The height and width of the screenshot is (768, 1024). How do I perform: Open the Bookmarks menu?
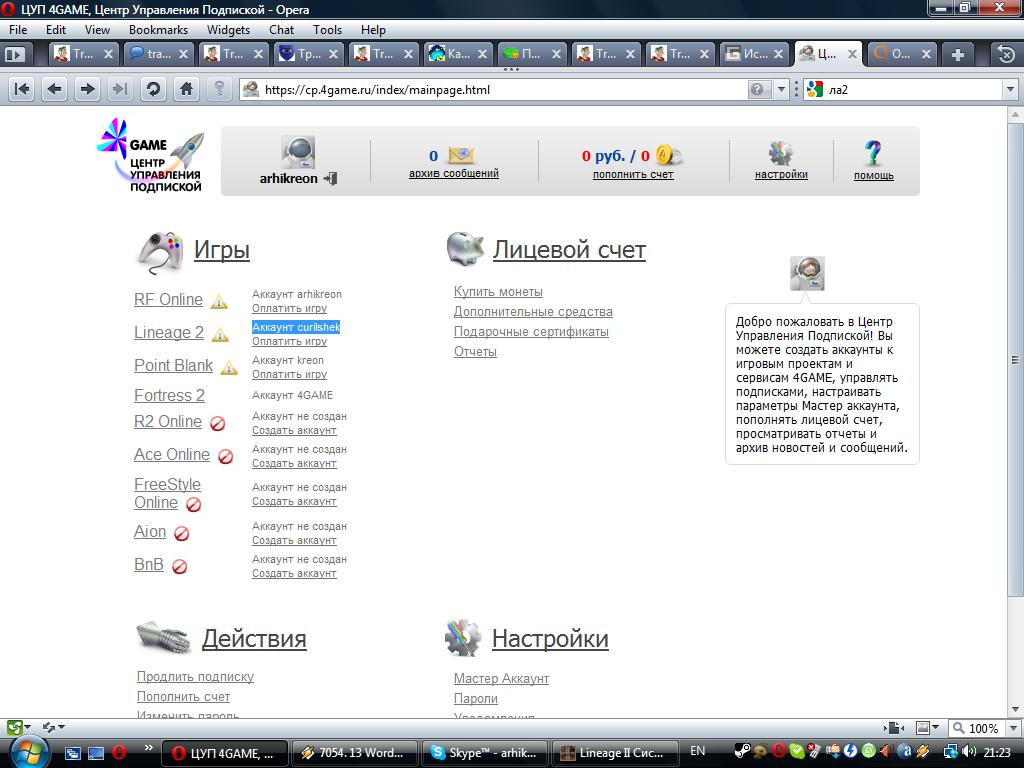(158, 29)
